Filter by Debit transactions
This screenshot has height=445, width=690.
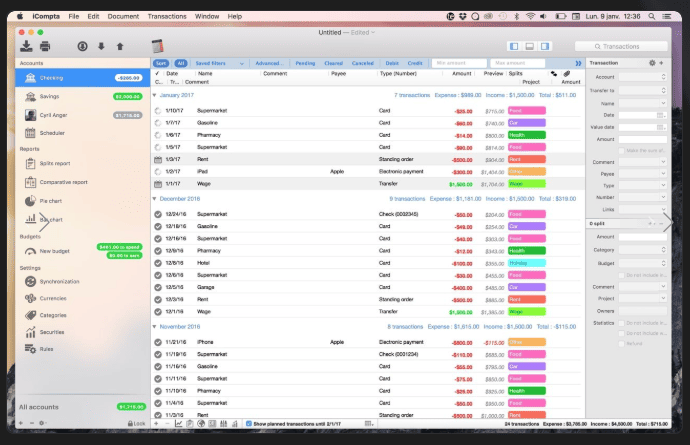(392, 63)
